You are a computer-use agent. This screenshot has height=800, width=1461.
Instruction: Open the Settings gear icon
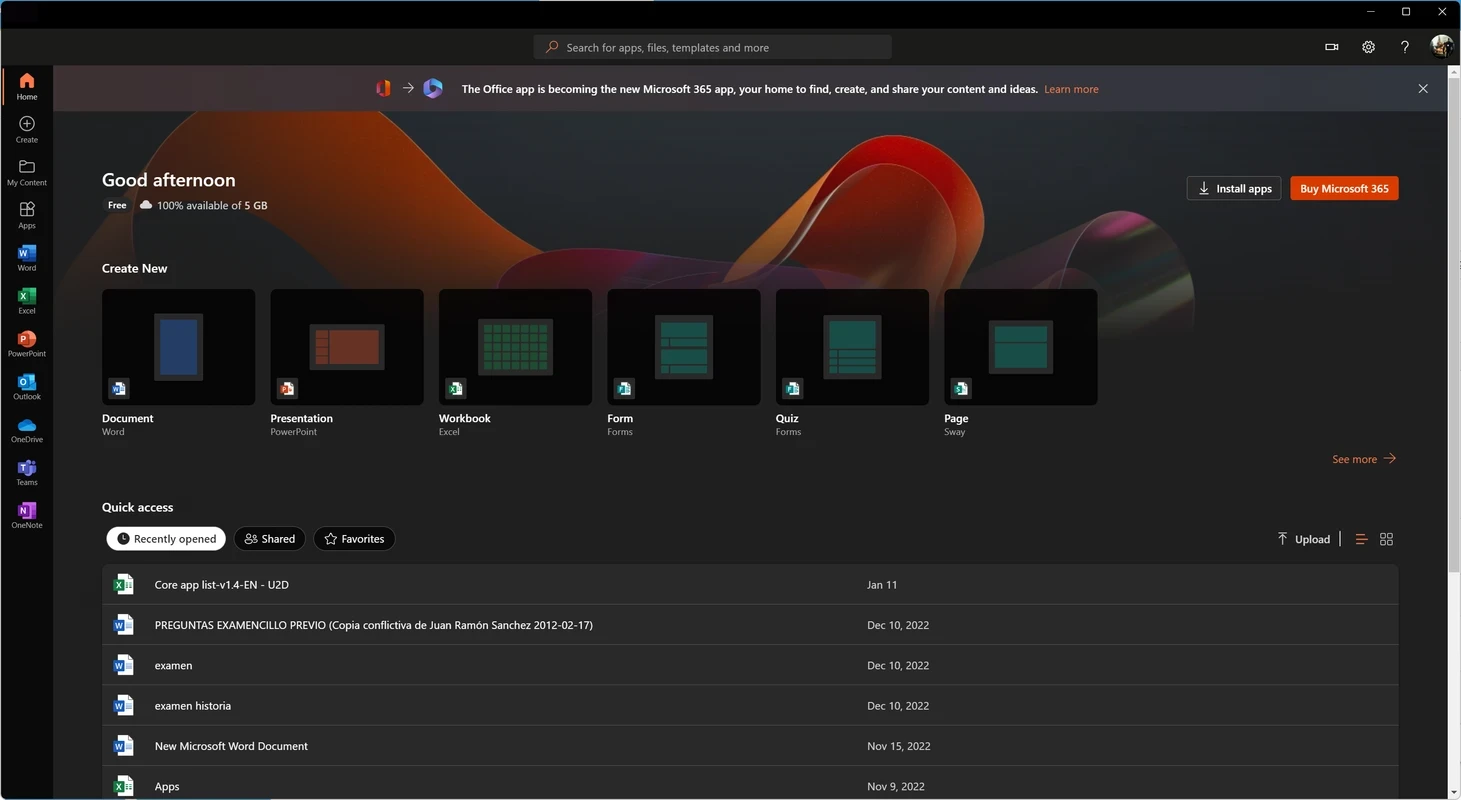coord(1368,47)
